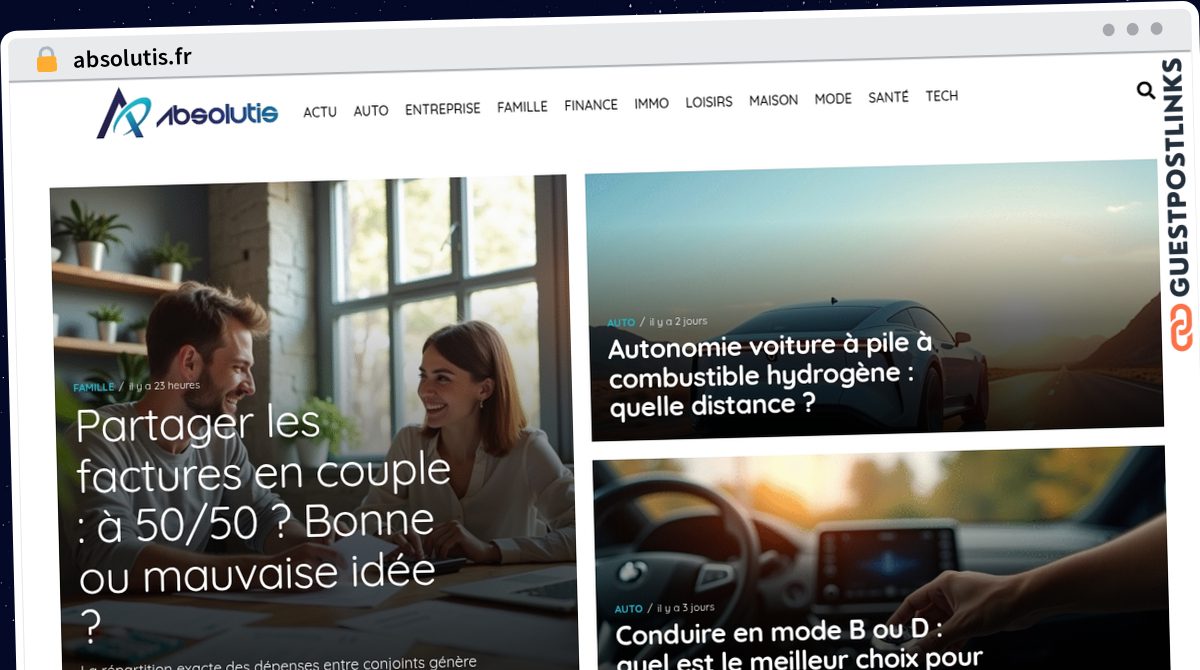The image size is (1200, 670).
Task: Click the Absolutis logo
Action: coord(187,113)
